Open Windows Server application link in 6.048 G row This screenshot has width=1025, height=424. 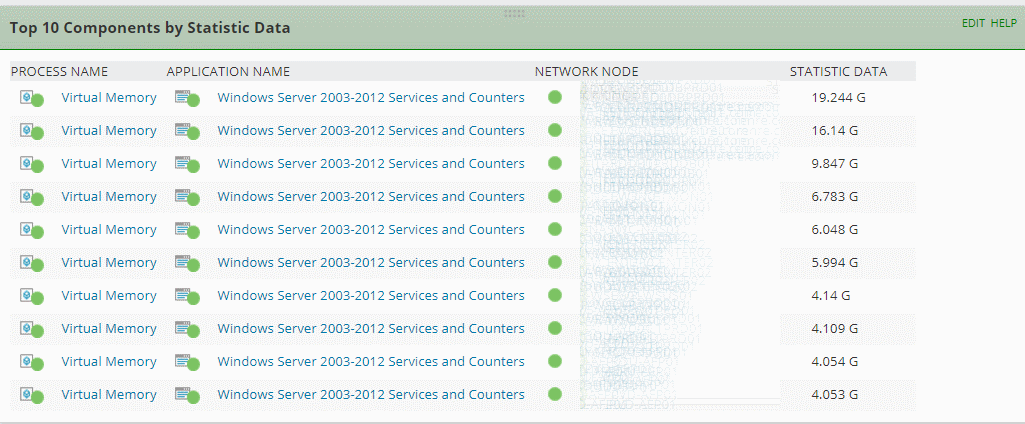point(371,230)
